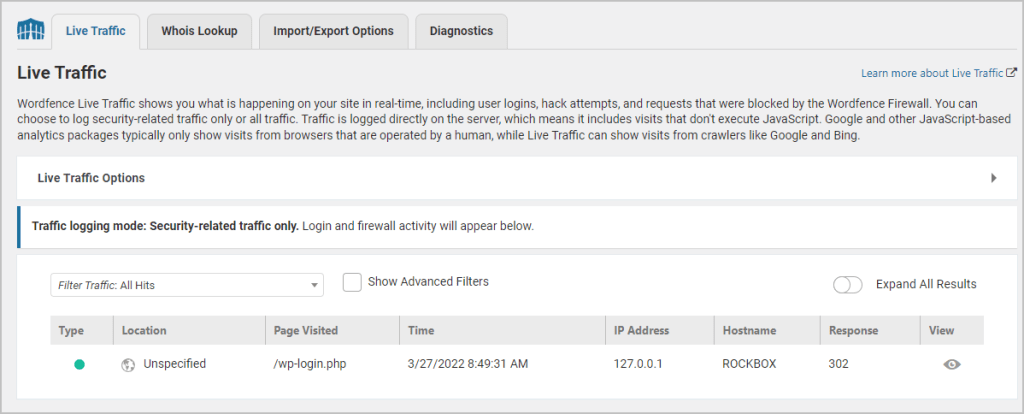This screenshot has width=1024, height=414.
Task: Switch to the Live Traffic tab
Action: coord(95,31)
